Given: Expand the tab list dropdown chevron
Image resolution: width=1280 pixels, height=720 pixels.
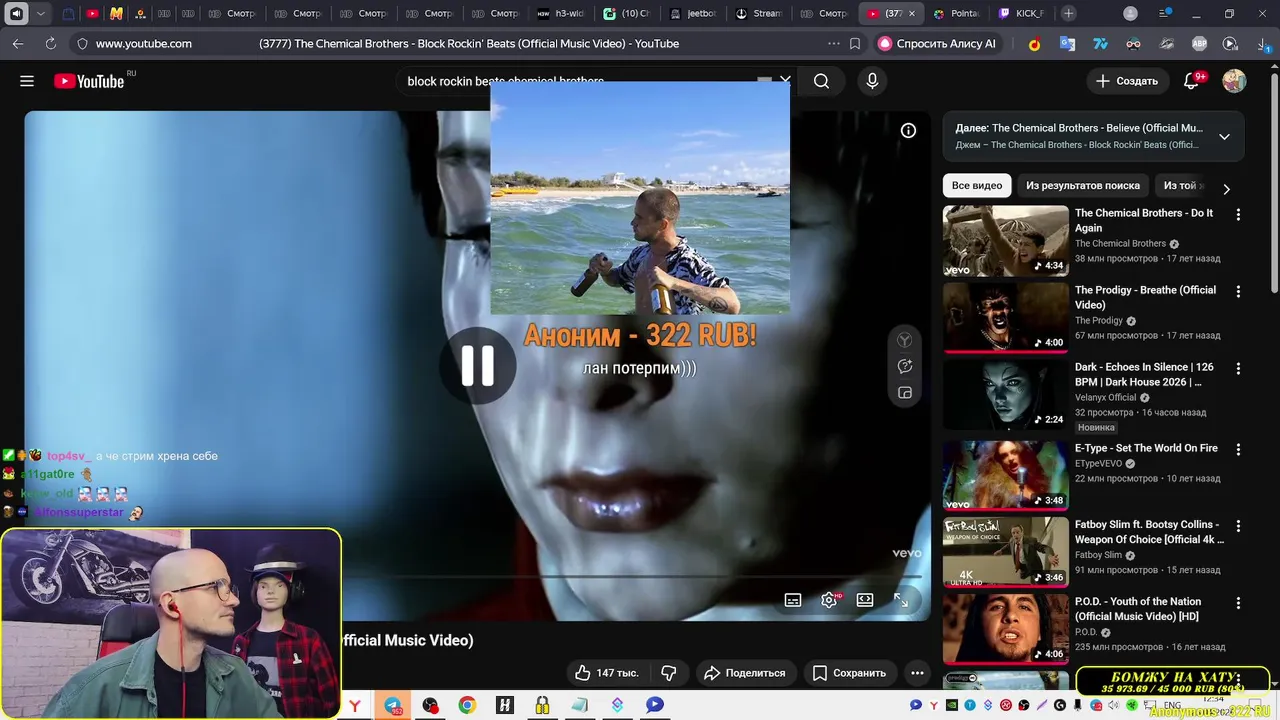Looking at the screenshot, I should coord(41,14).
